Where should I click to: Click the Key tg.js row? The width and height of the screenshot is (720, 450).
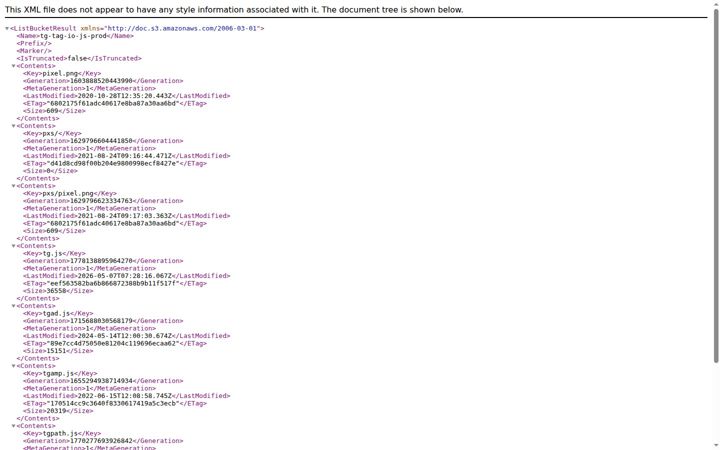54,253
